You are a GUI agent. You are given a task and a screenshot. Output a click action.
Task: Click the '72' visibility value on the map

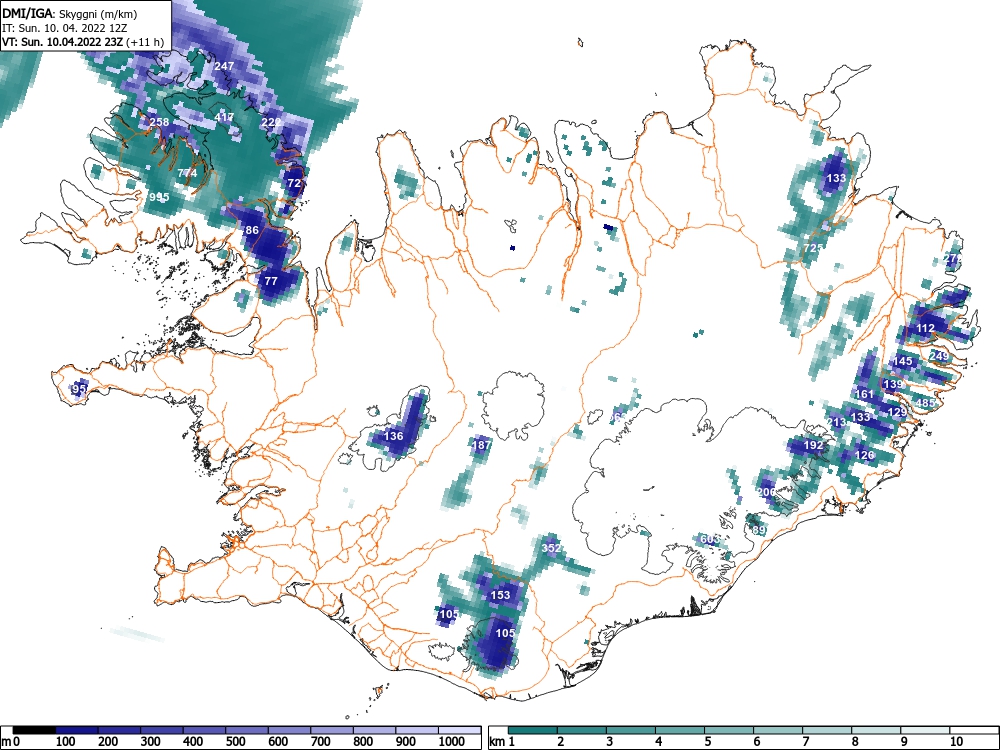click(x=294, y=183)
